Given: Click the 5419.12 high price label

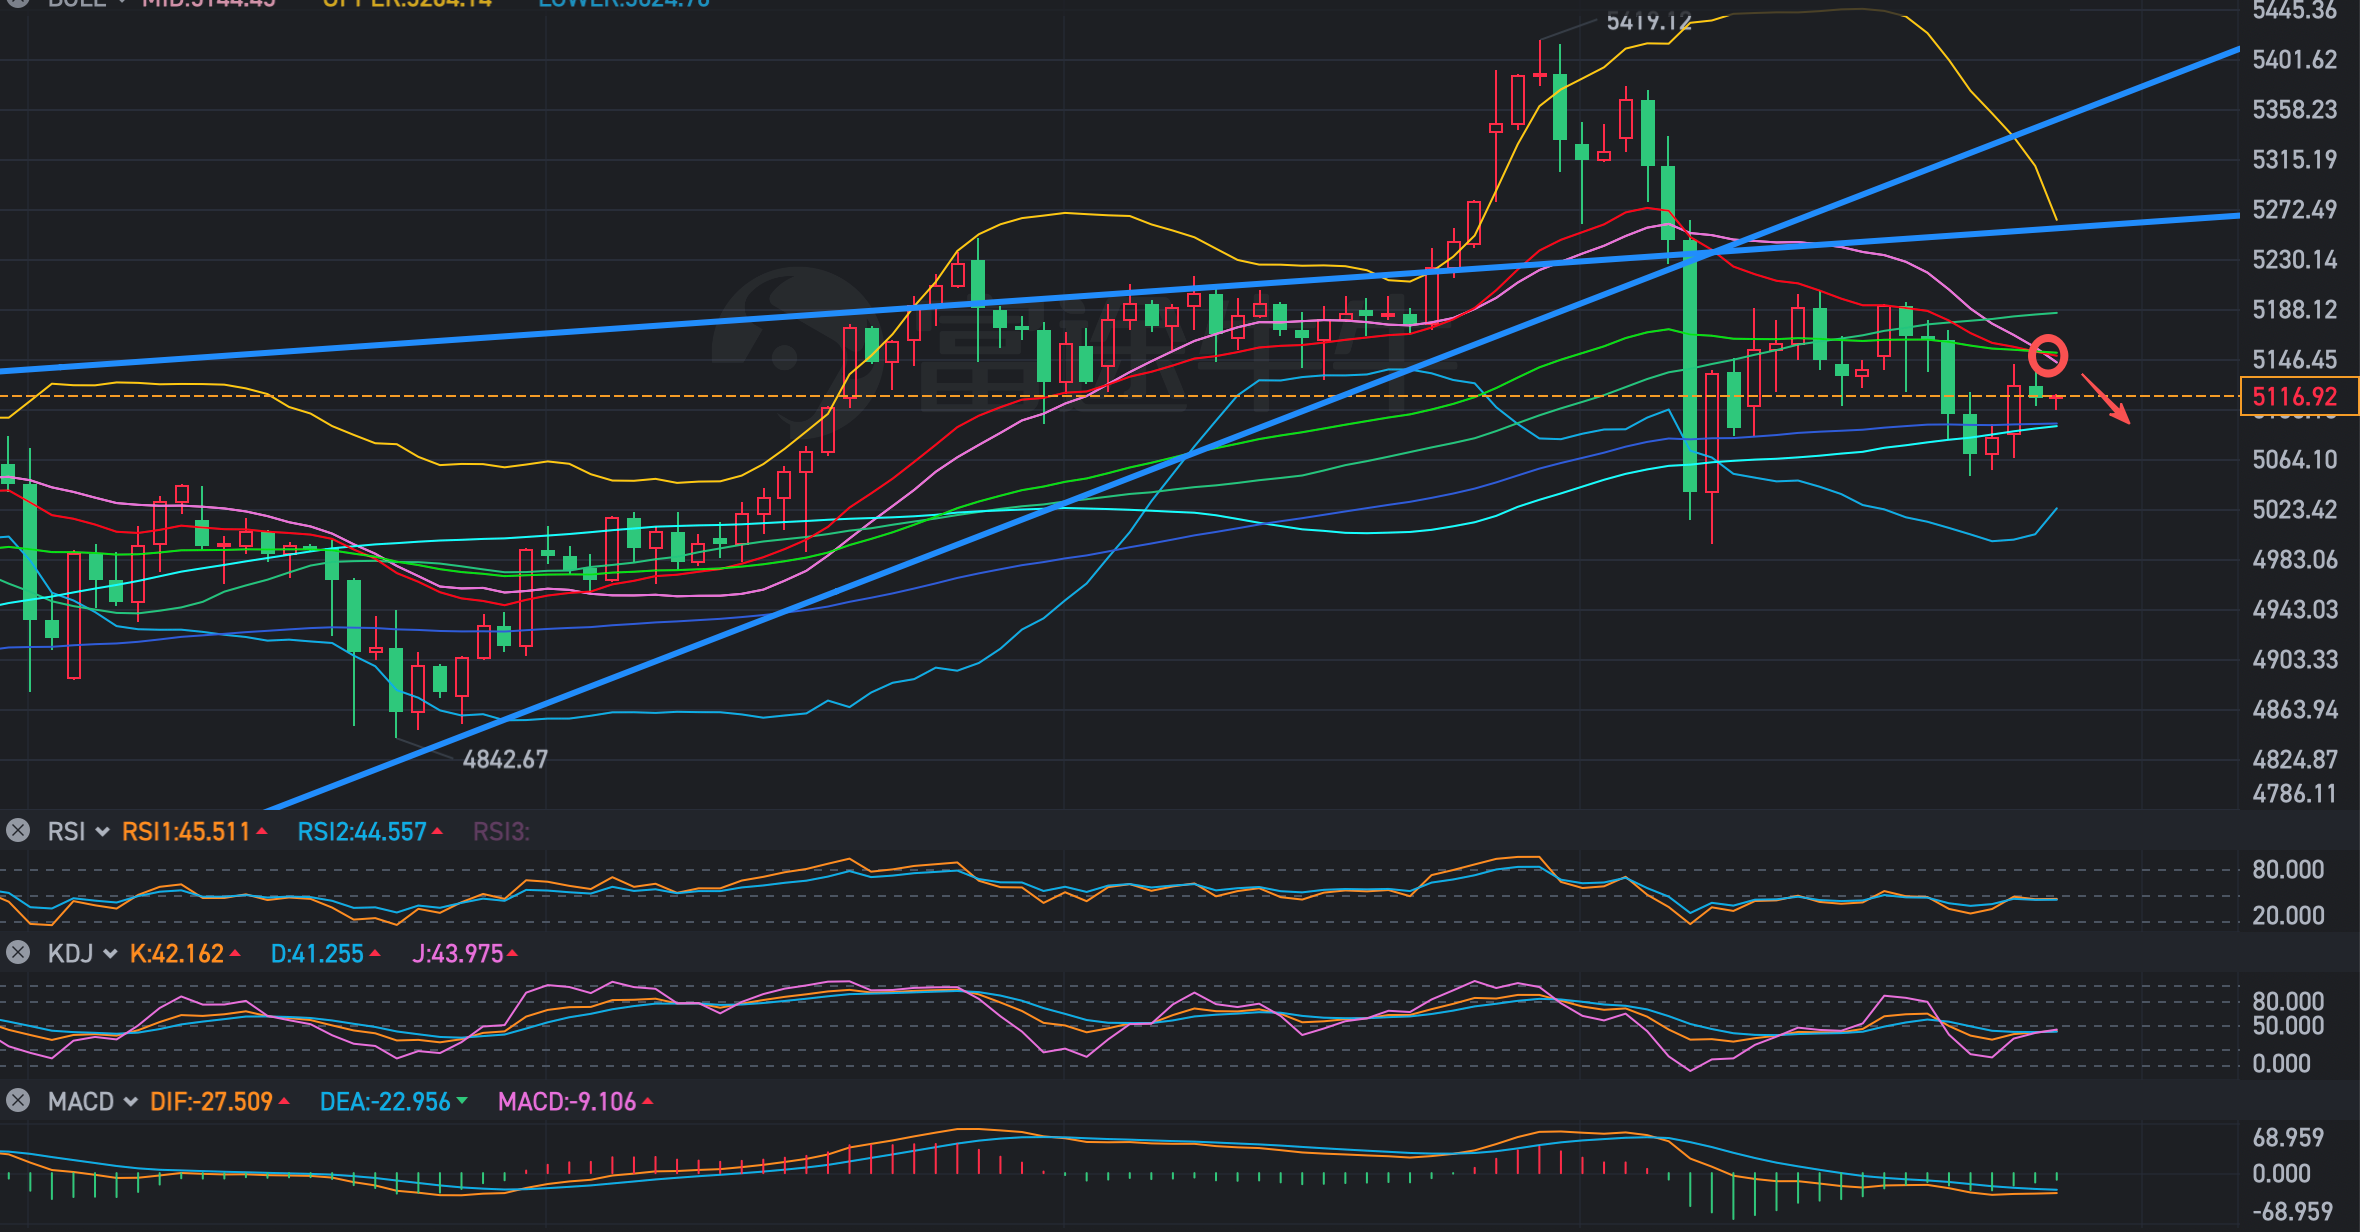Looking at the screenshot, I should (1648, 21).
